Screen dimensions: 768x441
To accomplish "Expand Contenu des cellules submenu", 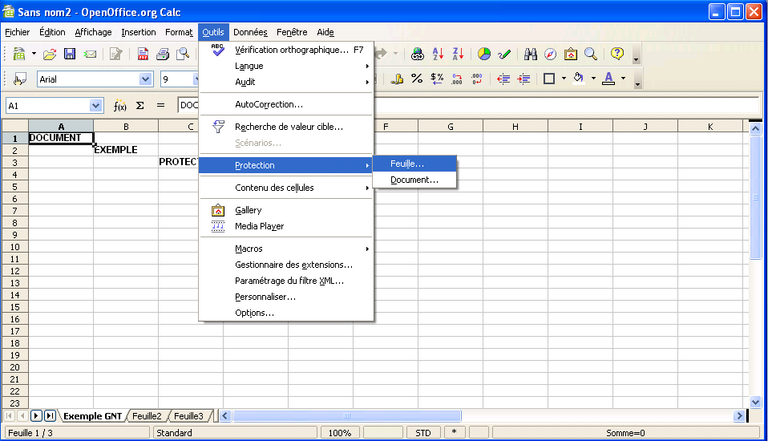I will tap(286, 188).
